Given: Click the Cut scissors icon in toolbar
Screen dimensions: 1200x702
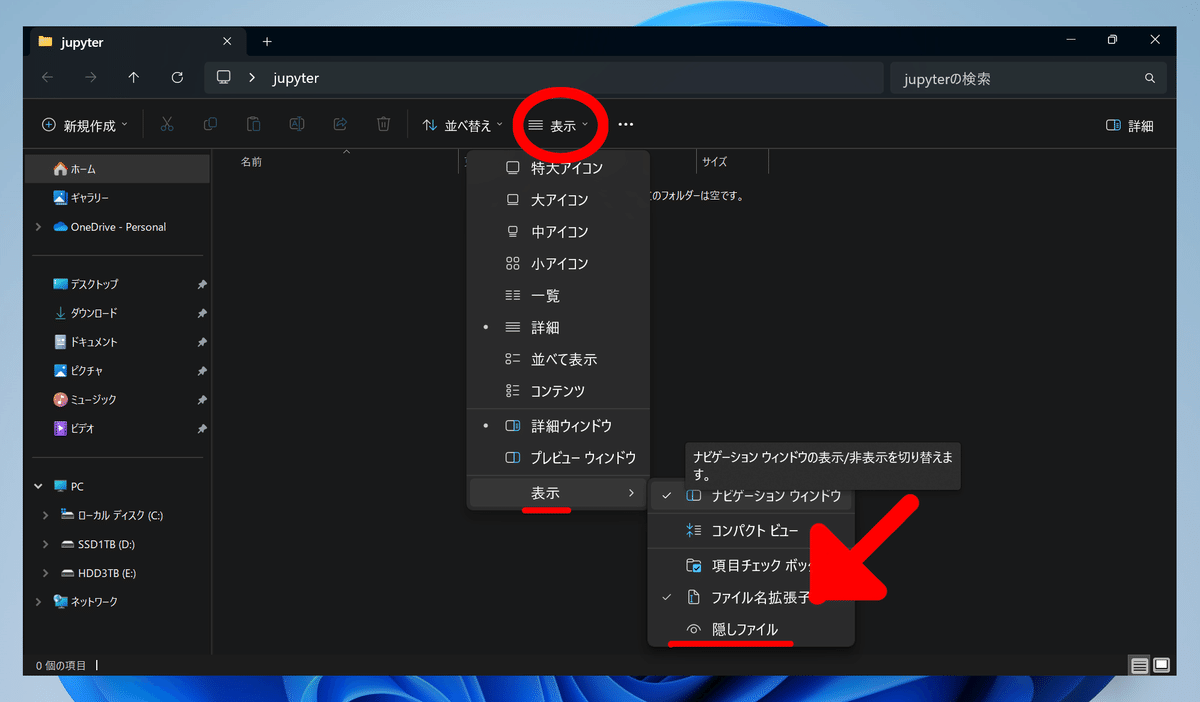Looking at the screenshot, I should (167, 125).
